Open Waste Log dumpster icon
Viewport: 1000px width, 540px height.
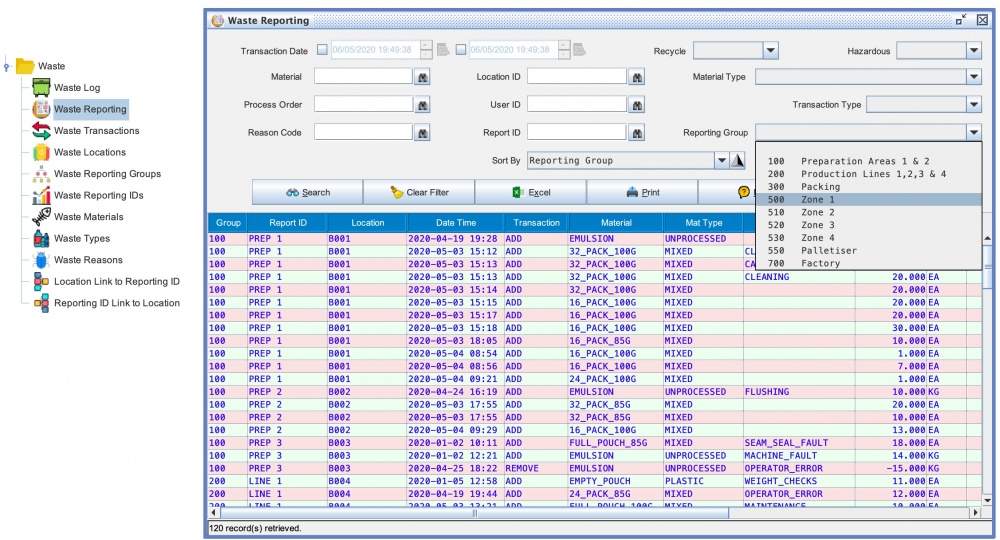(41, 88)
